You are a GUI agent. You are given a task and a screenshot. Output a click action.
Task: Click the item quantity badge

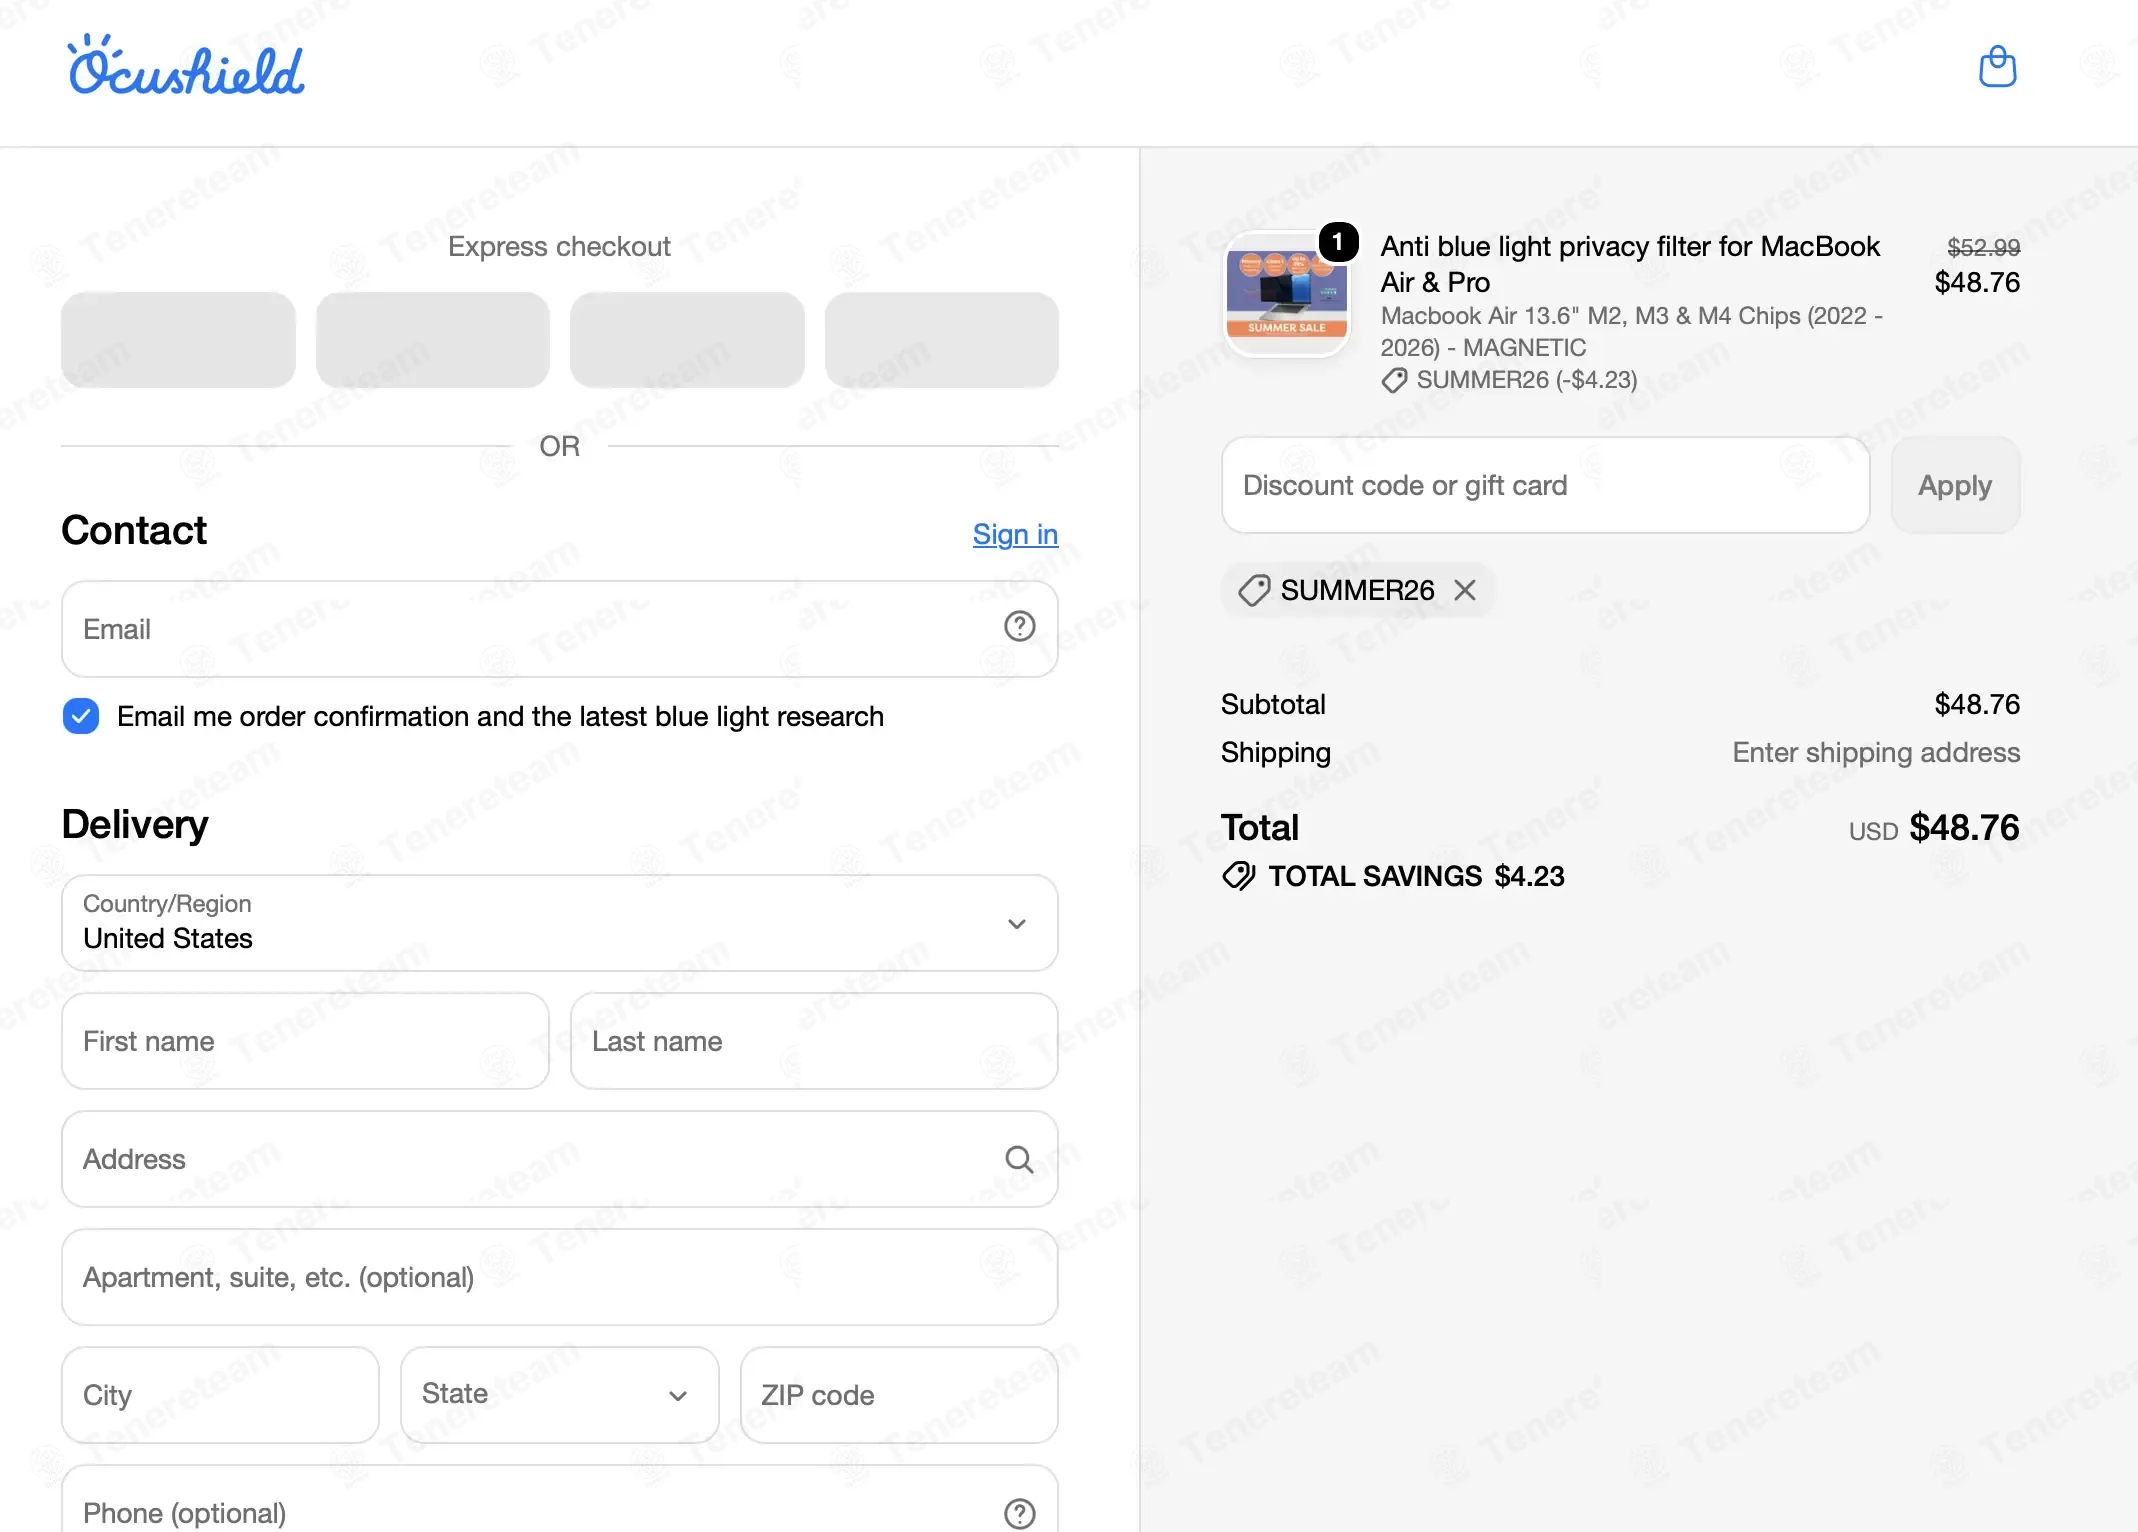1338,242
